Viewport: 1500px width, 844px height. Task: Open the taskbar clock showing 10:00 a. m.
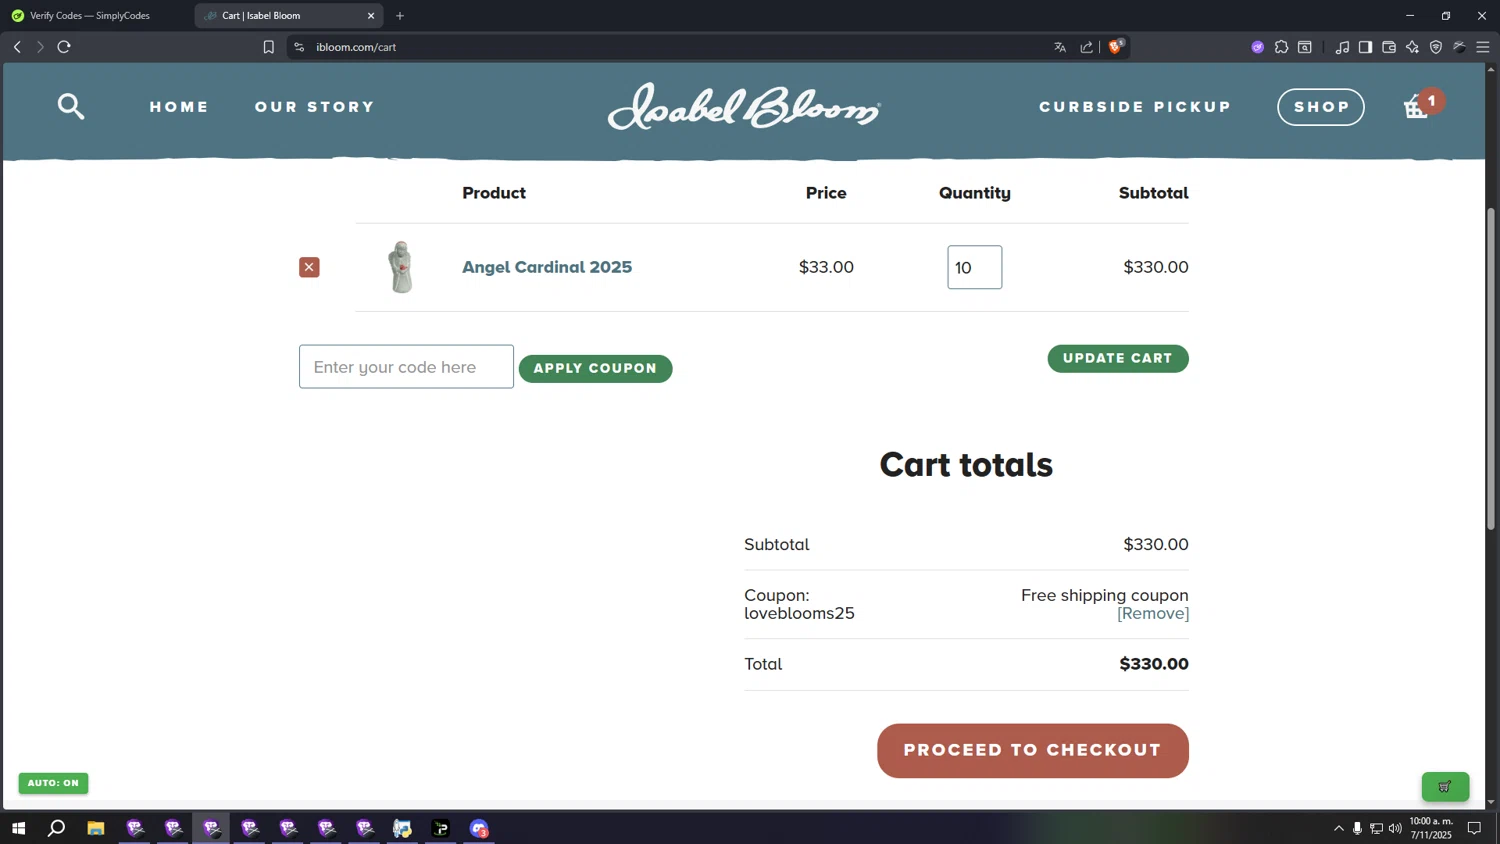tap(1431, 828)
